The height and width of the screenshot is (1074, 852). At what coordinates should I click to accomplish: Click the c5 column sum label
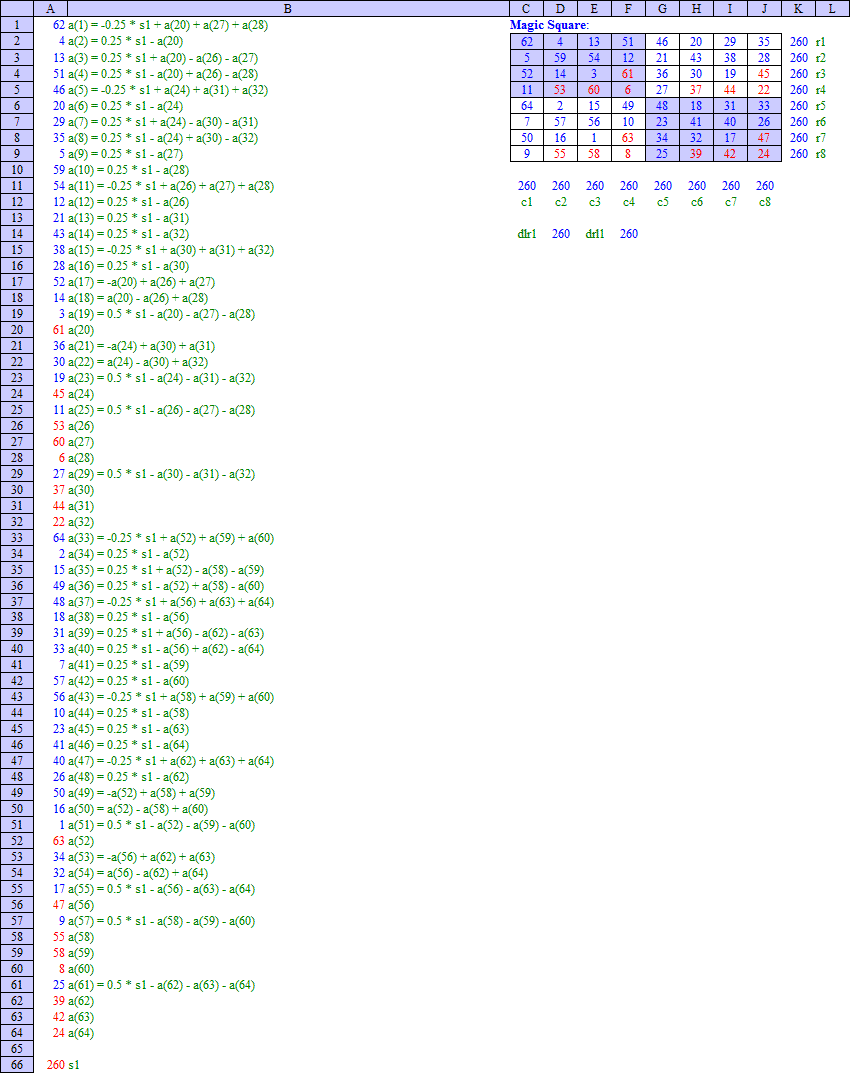662,201
